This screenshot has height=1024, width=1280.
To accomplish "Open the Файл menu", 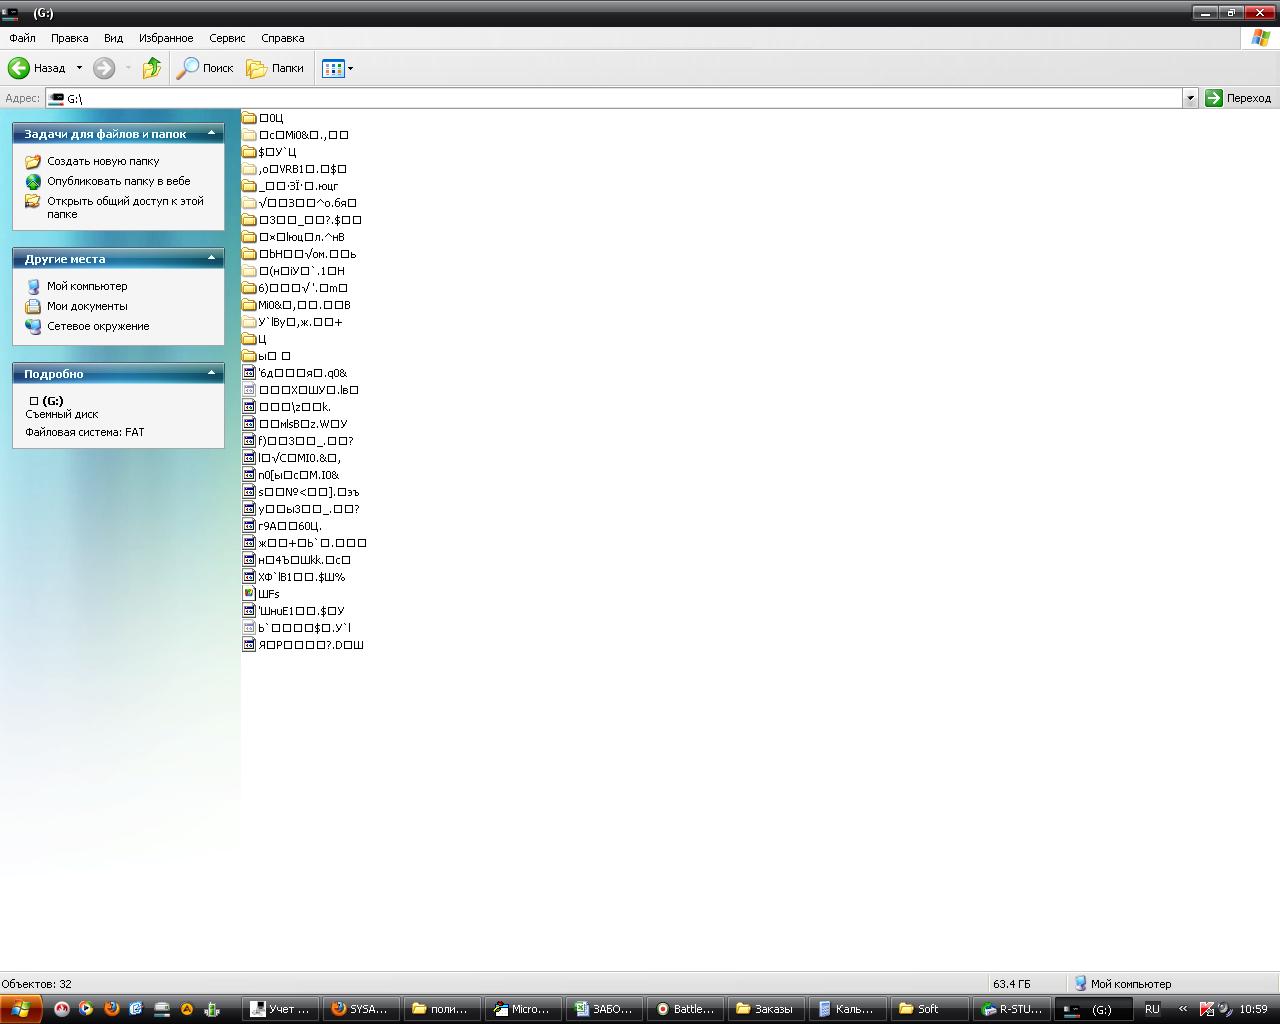I will pyautogui.click(x=22, y=38).
